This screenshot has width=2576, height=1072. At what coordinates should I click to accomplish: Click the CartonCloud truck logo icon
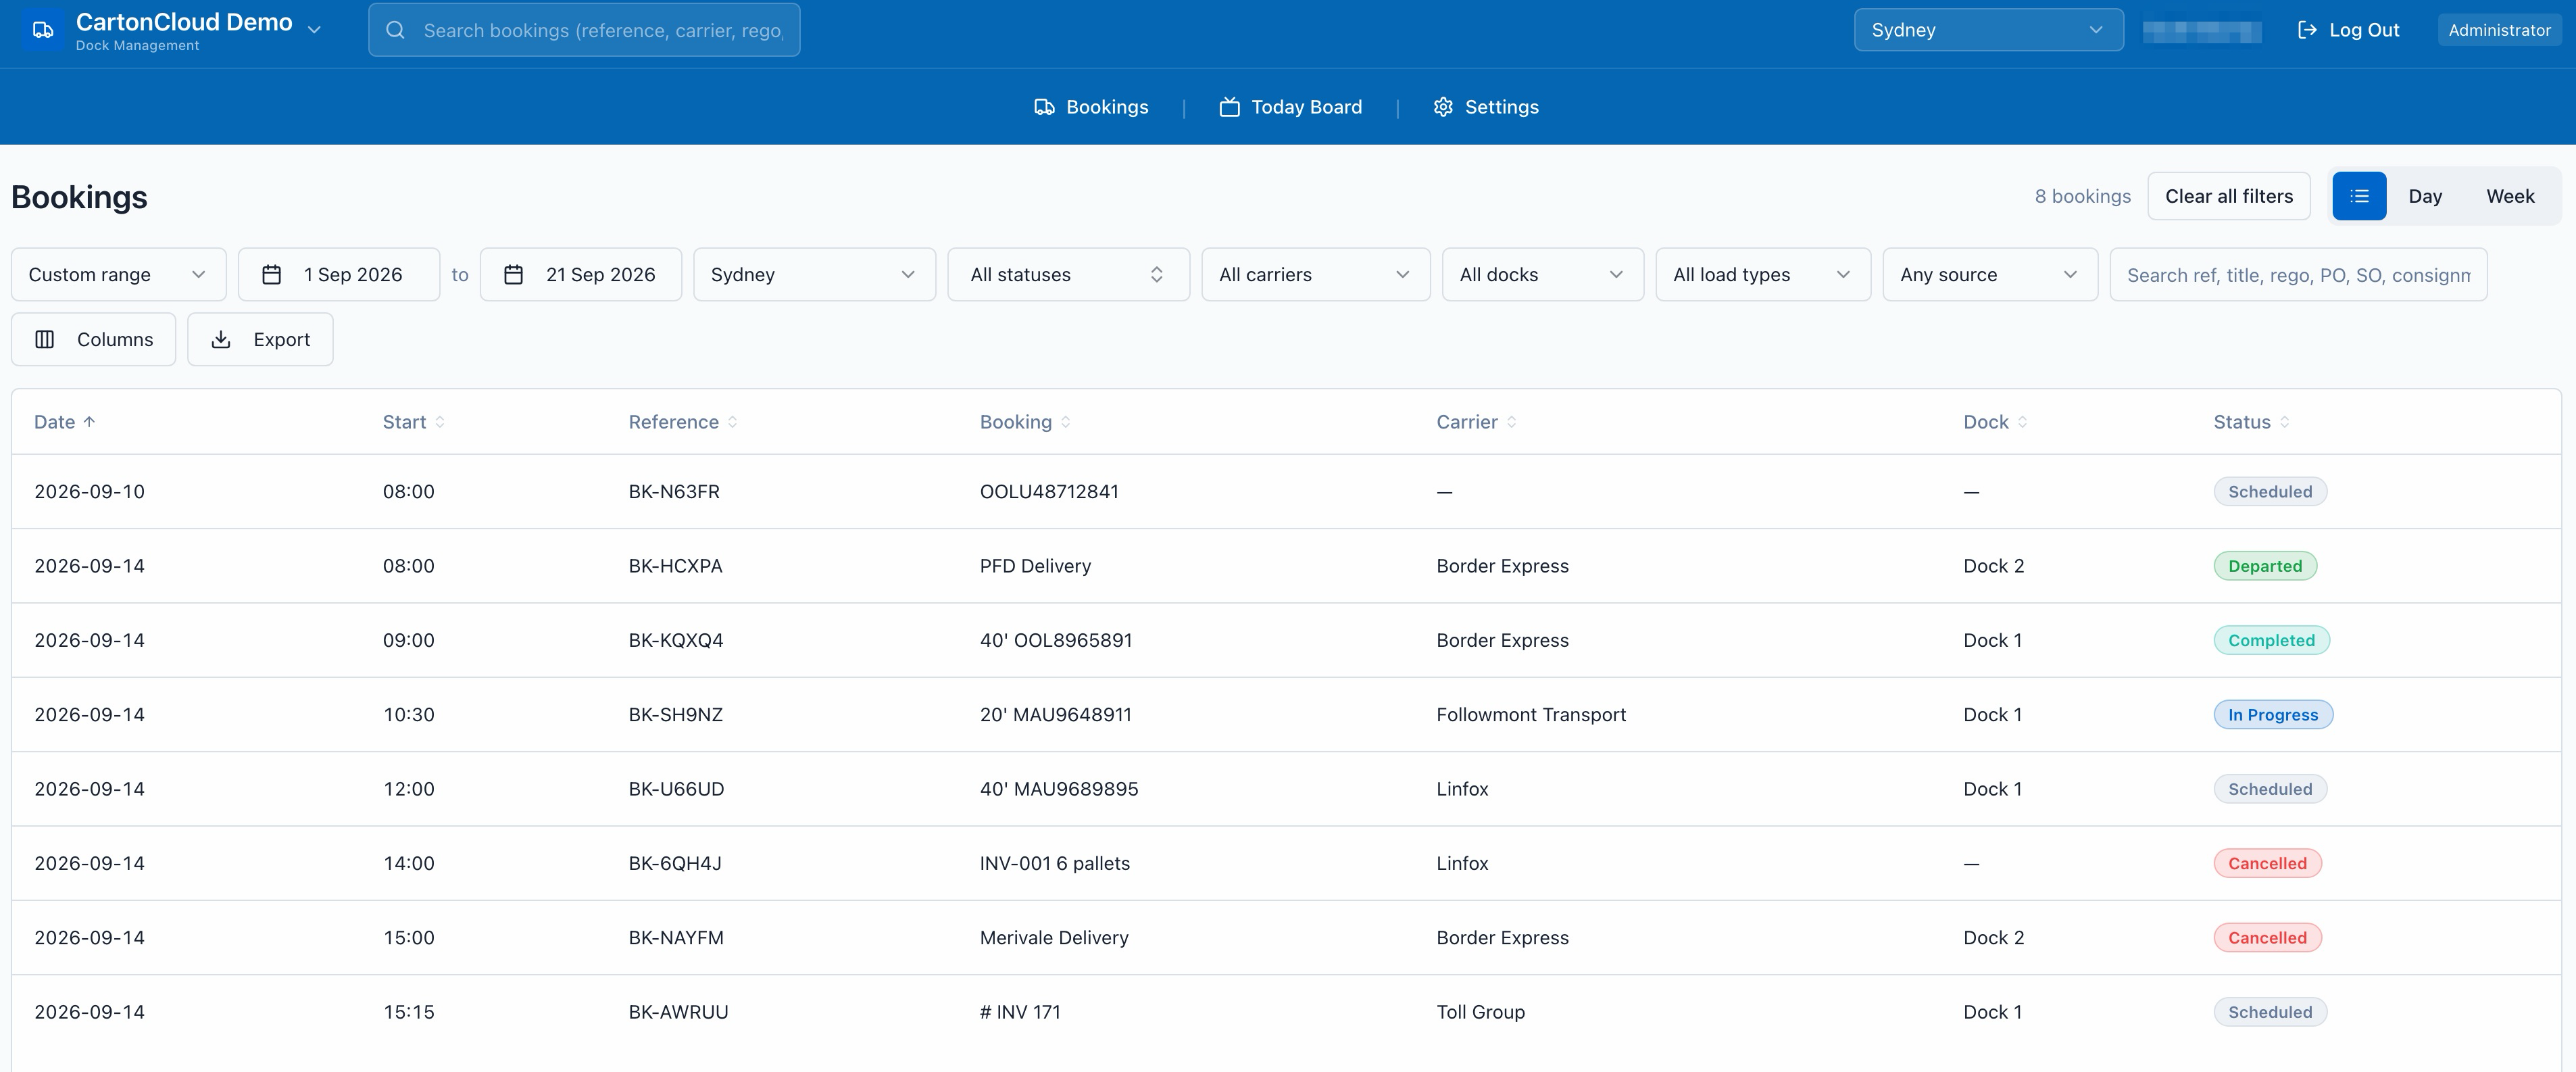coord(42,30)
